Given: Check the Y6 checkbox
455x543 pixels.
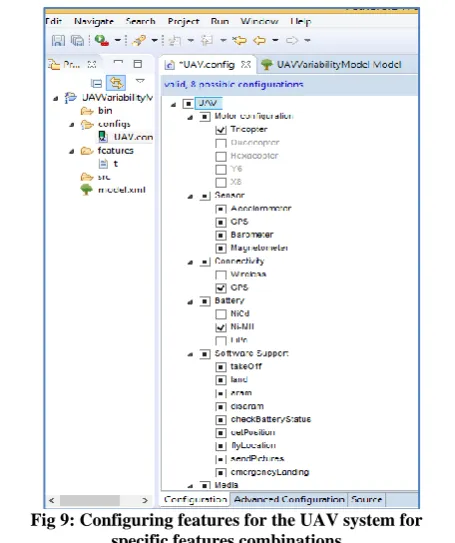Looking at the screenshot, I should [x=221, y=170].
